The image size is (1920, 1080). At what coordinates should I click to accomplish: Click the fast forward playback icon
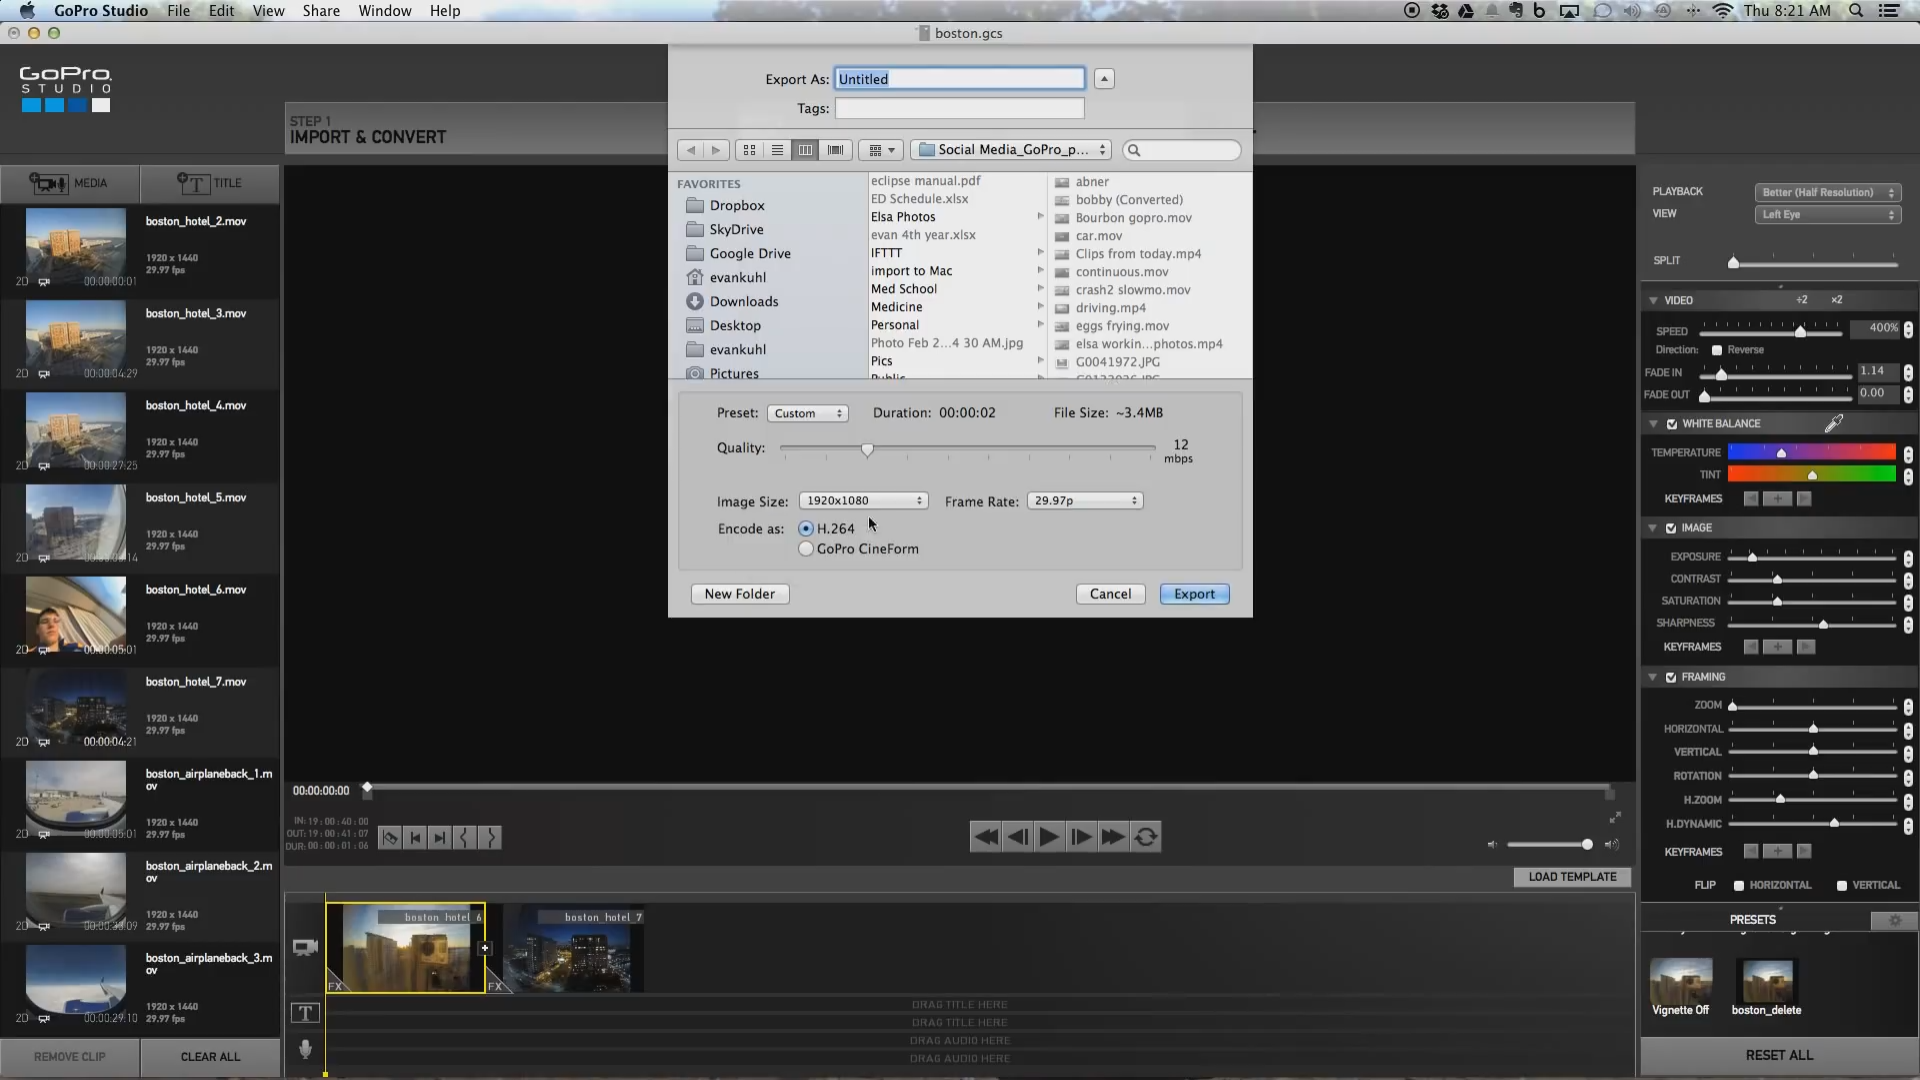(1113, 837)
